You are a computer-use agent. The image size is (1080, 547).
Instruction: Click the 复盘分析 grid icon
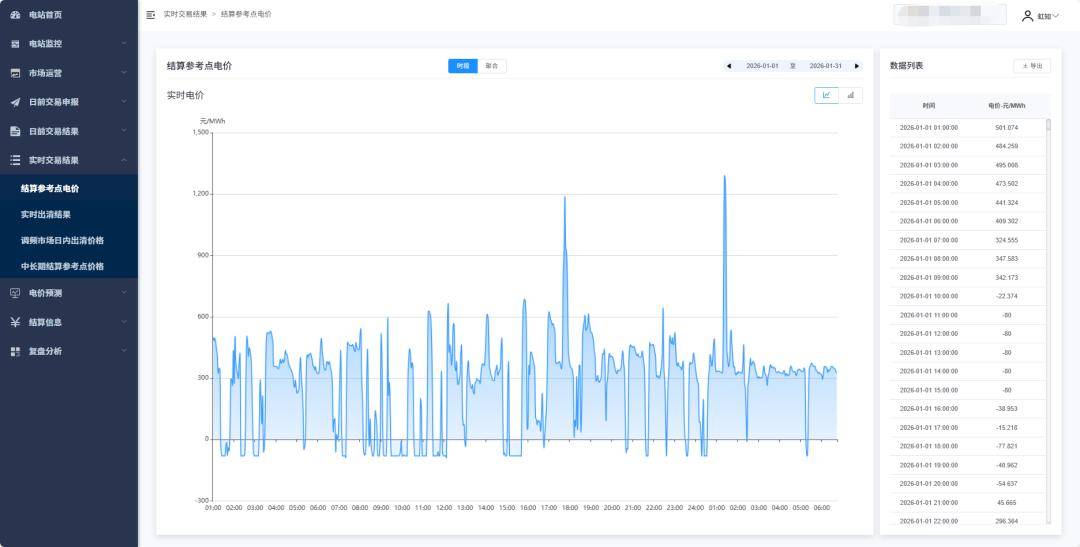(x=15, y=351)
